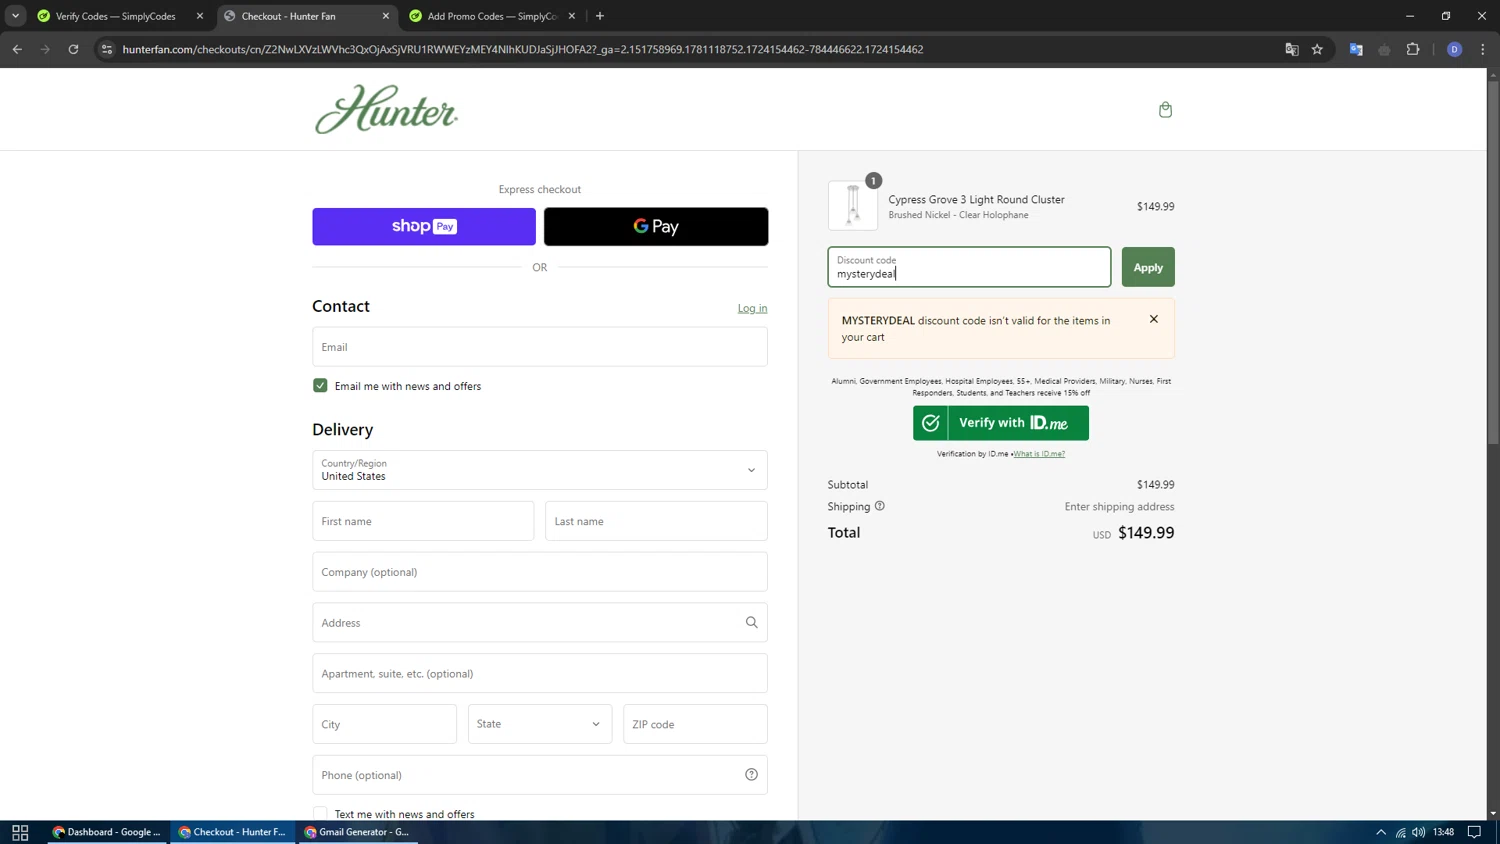This screenshot has height=844, width=1500.
Task: Switch to Verify Codes — SimplyCodes tab
Action: pyautogui.click(x=116, y=16)
